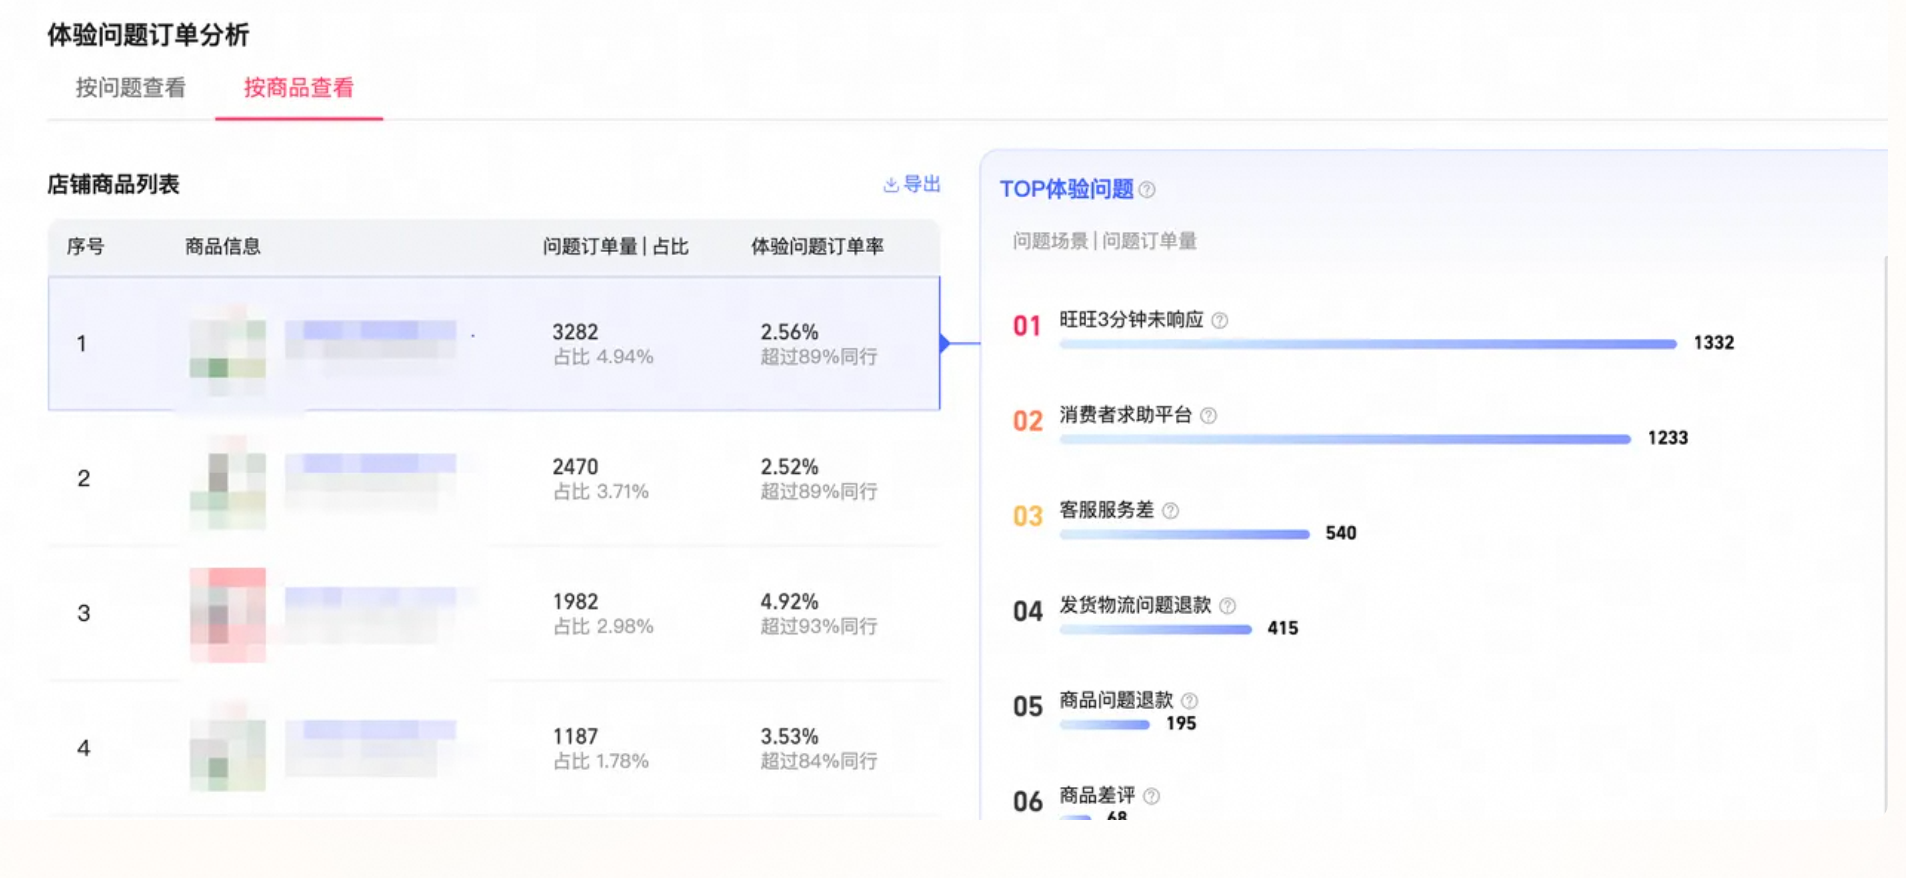Click 占比 2.98% text
The width and height of the screenshot is (1906, 878).
[603, 627]
